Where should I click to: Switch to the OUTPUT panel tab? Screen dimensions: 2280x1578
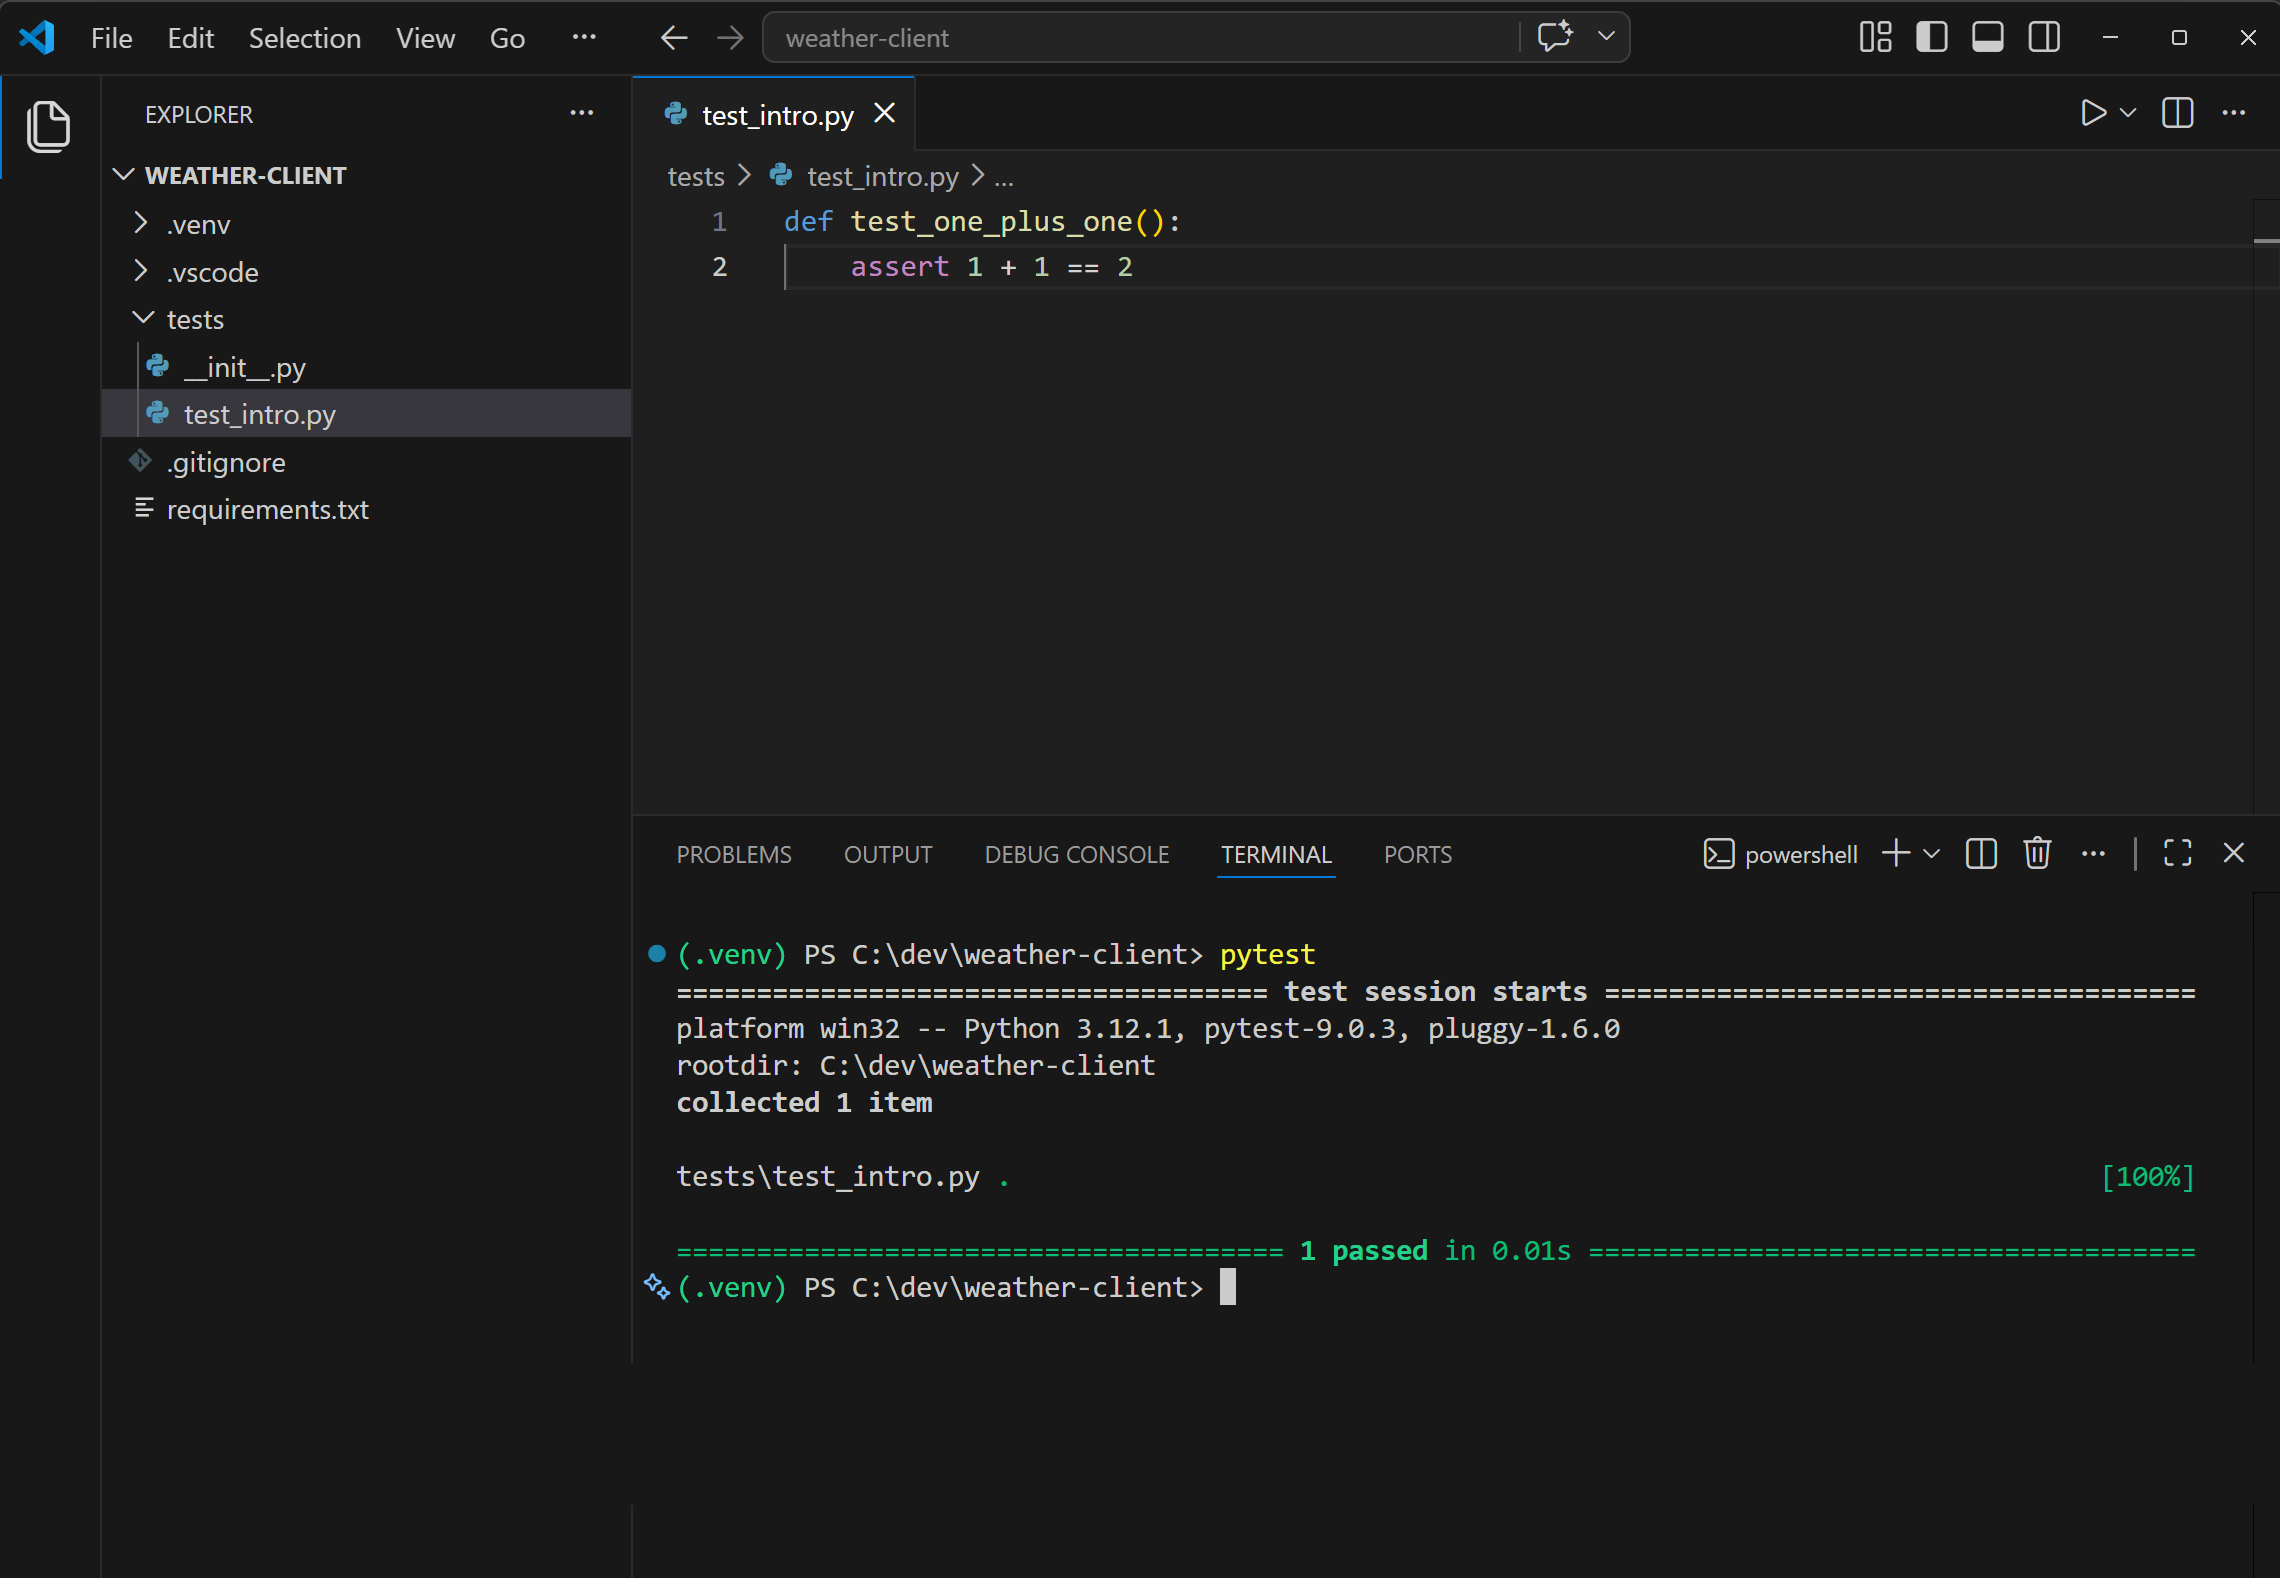point(888,855)
